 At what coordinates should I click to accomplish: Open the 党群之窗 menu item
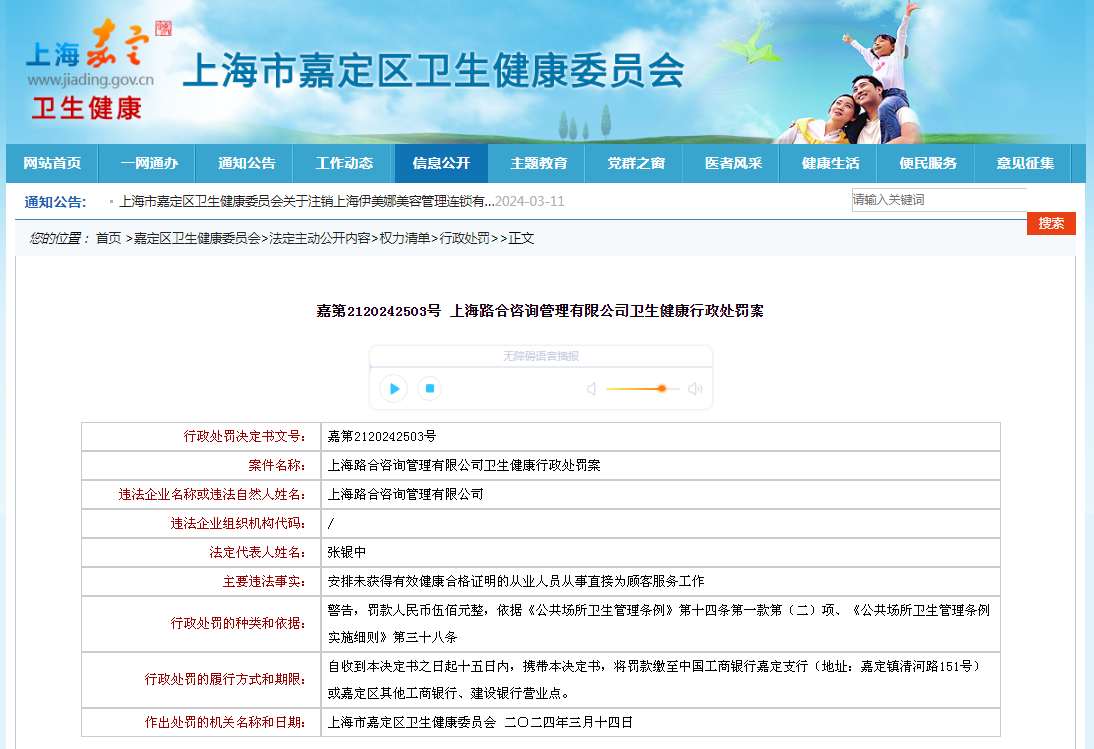coord(636,163)
